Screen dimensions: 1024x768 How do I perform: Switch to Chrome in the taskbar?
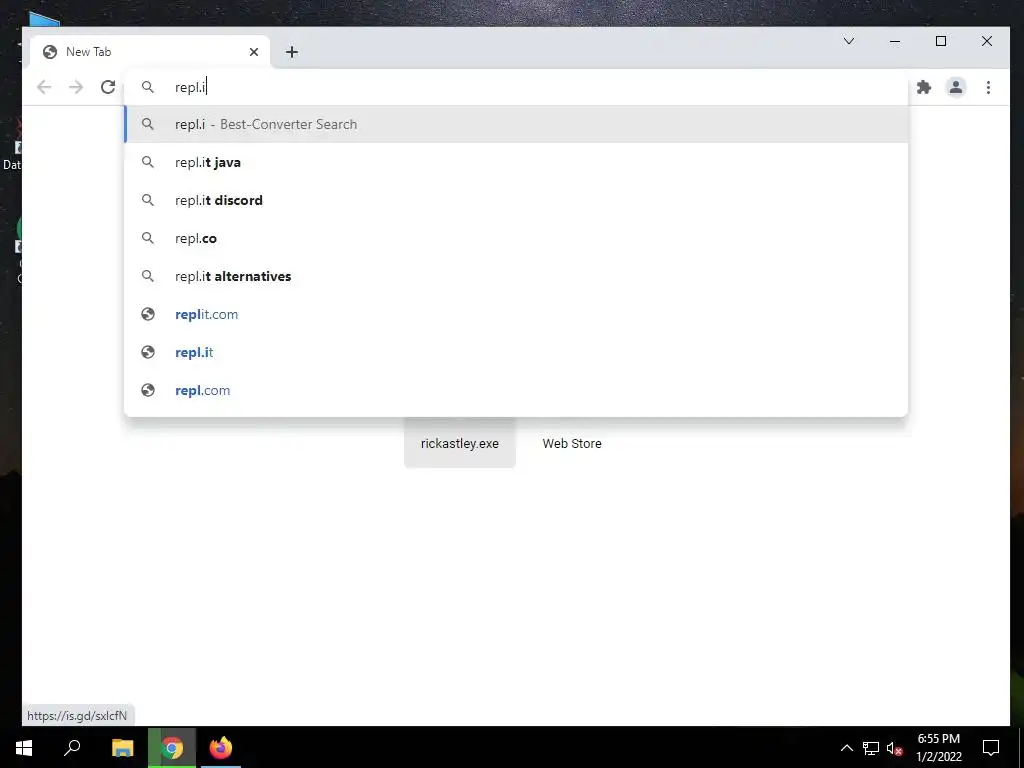pos(172,748)
